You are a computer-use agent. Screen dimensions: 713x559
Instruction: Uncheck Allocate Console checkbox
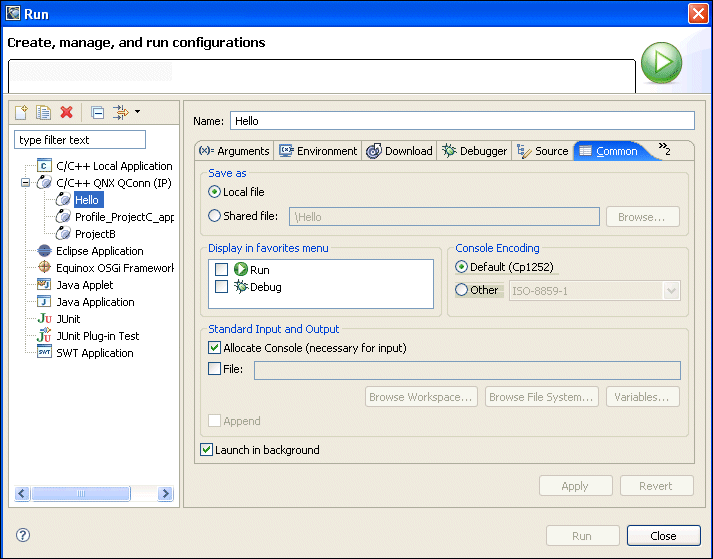click(x=215, y=348)
